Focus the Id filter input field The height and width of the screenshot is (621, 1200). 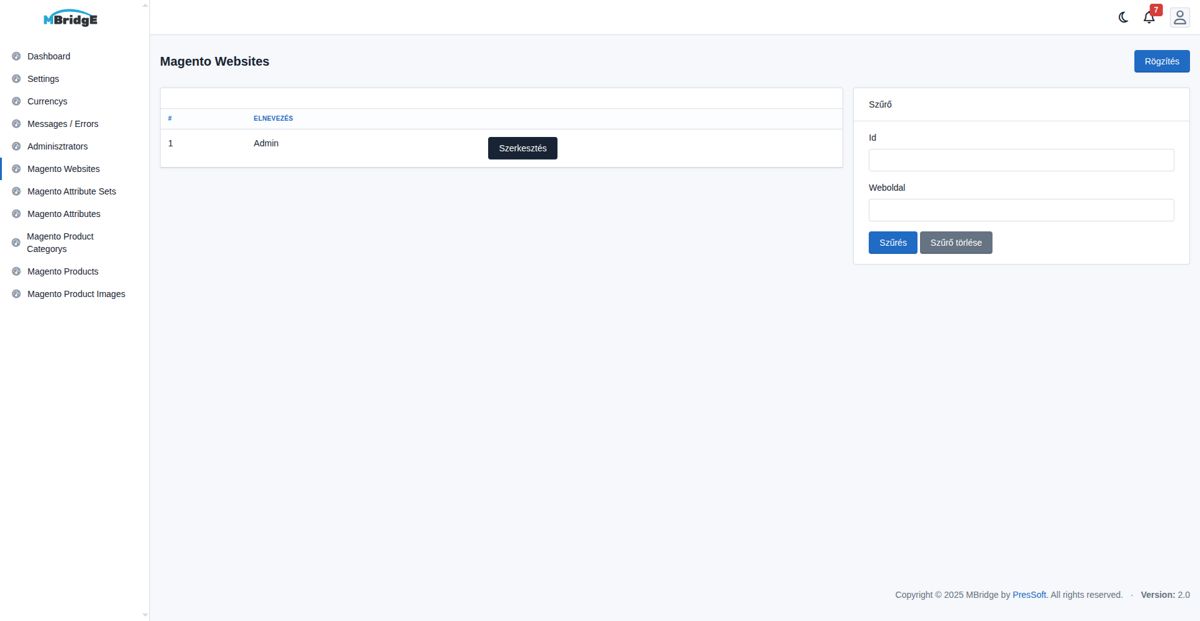(x=1021, y=160)
